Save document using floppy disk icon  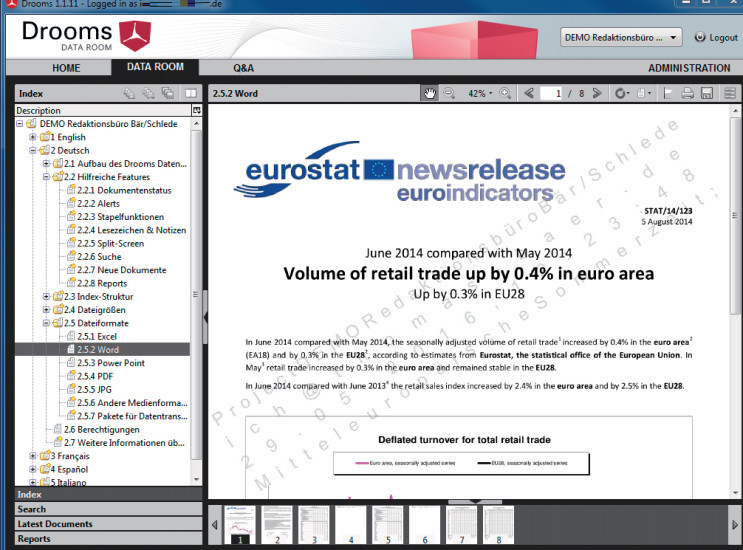(x=707, y=93)
